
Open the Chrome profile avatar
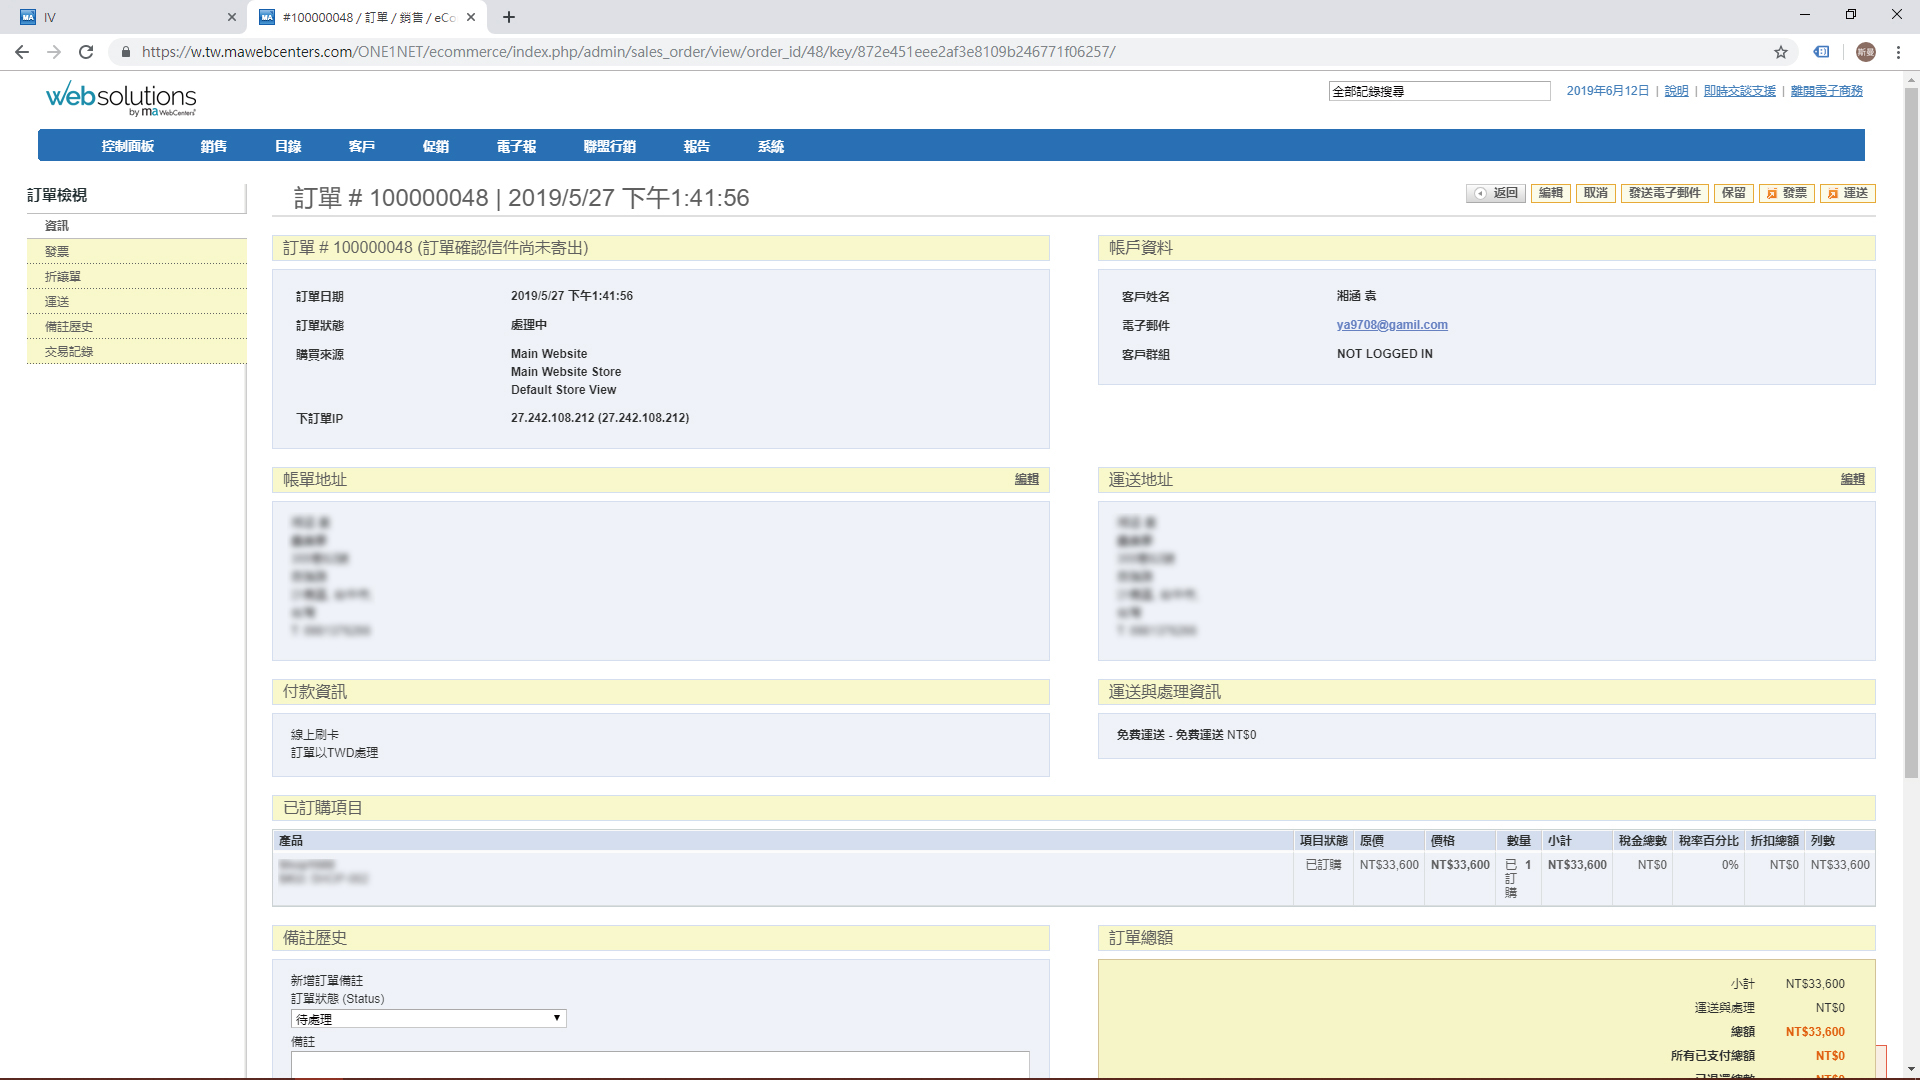click(x=1866, y=52)
